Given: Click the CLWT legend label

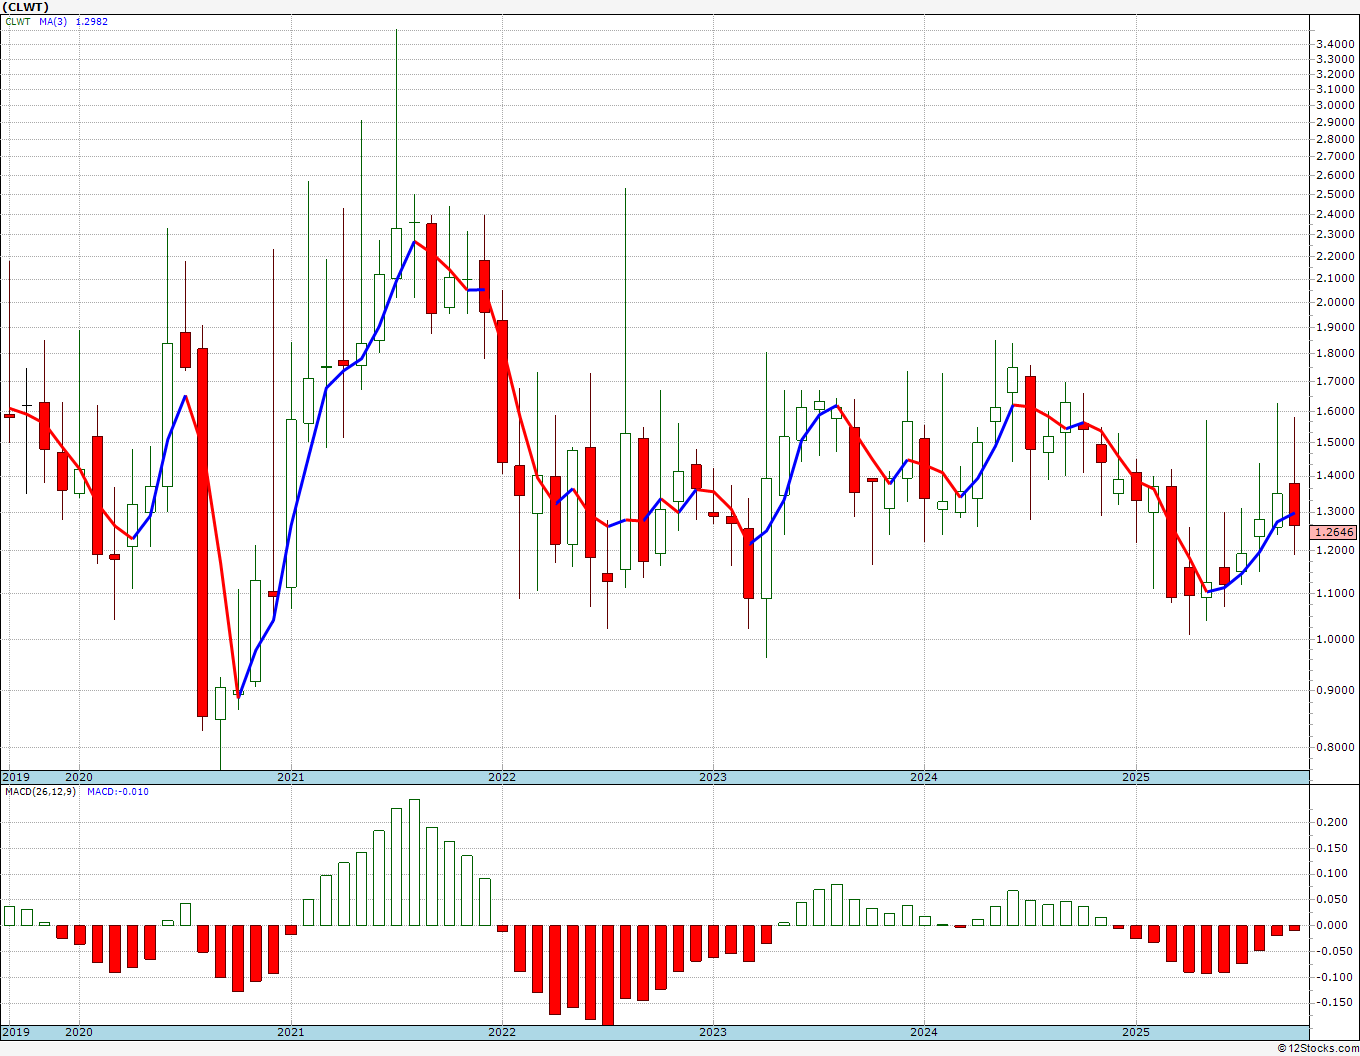Looking at the screenshot, I should 18,21.
